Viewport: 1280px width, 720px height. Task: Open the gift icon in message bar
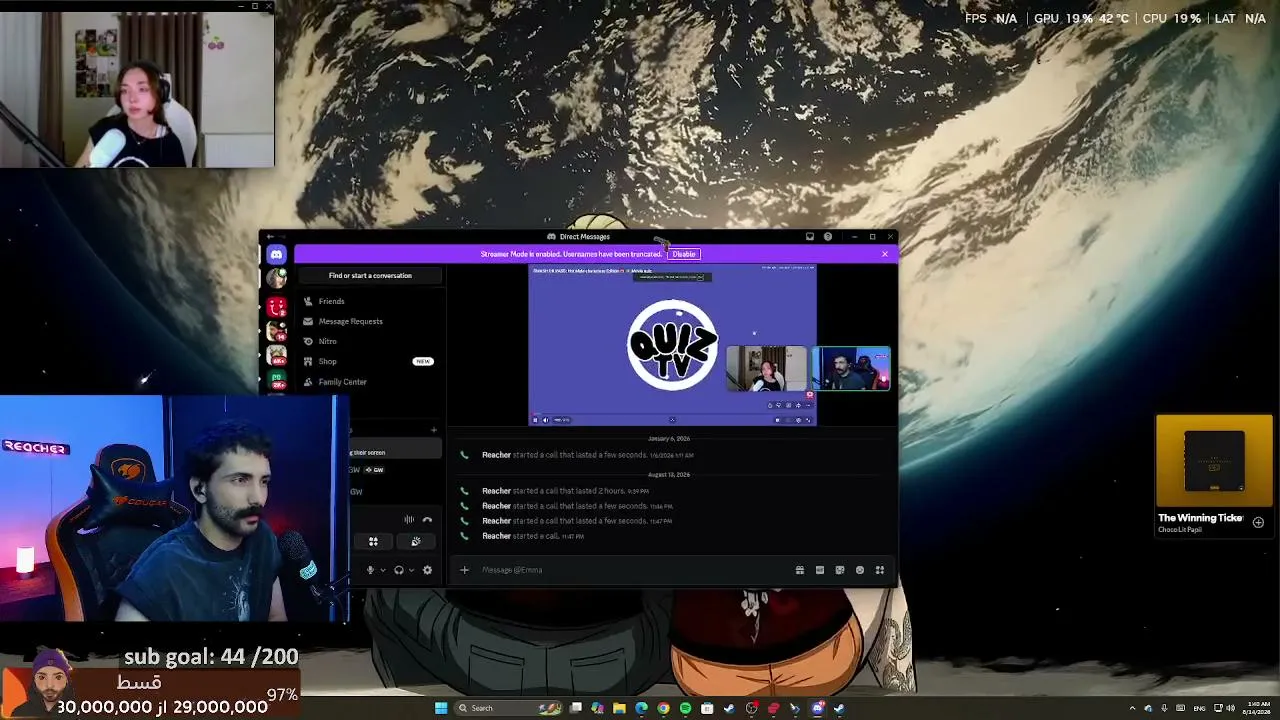click(x=800, y=570)
